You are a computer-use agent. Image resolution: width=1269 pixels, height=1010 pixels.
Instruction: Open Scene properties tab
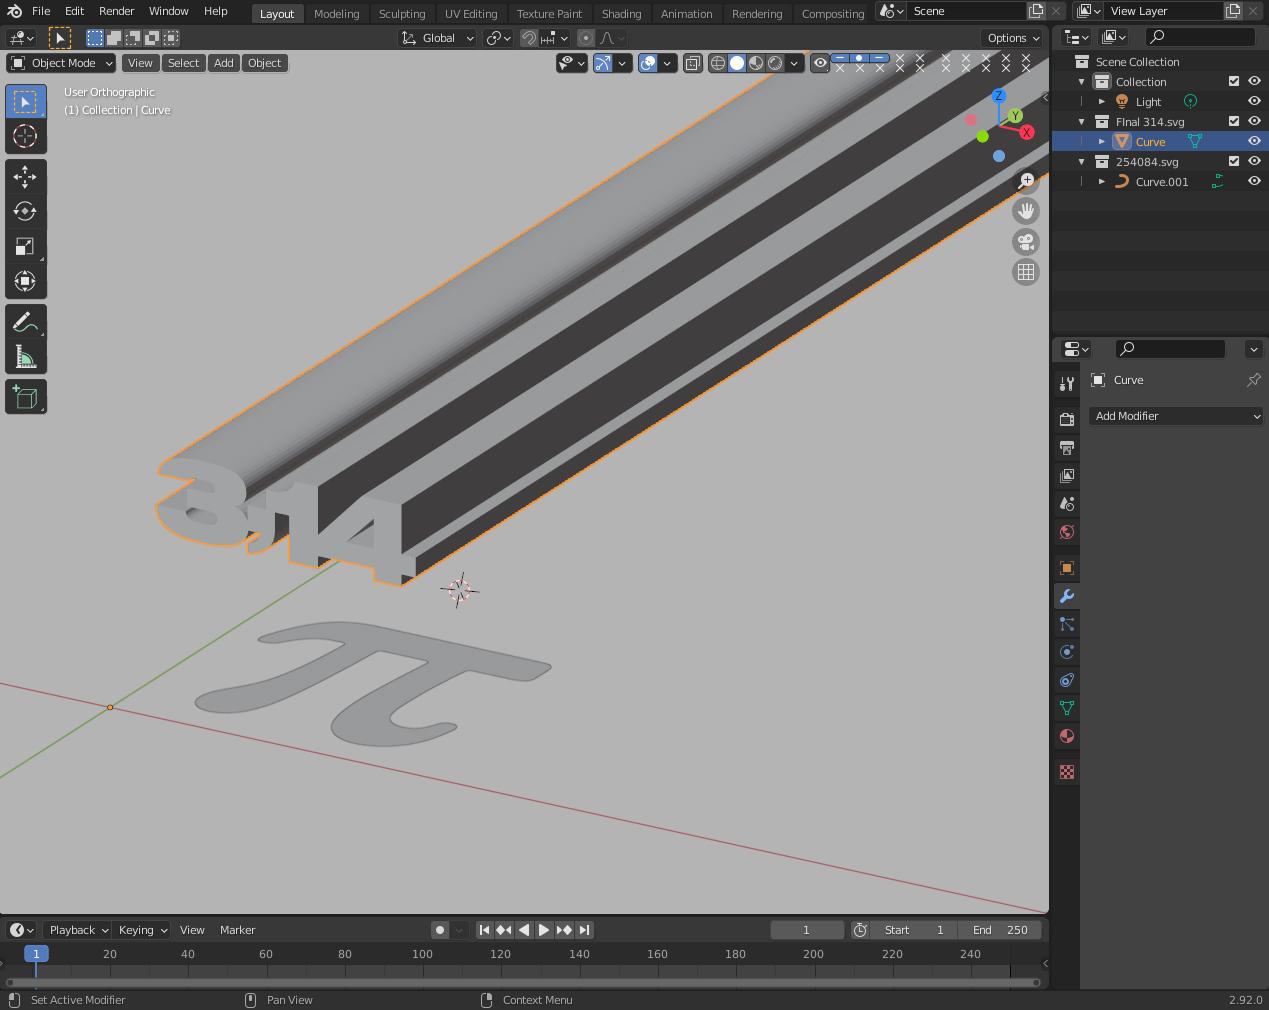click(x=1067, y=503)
